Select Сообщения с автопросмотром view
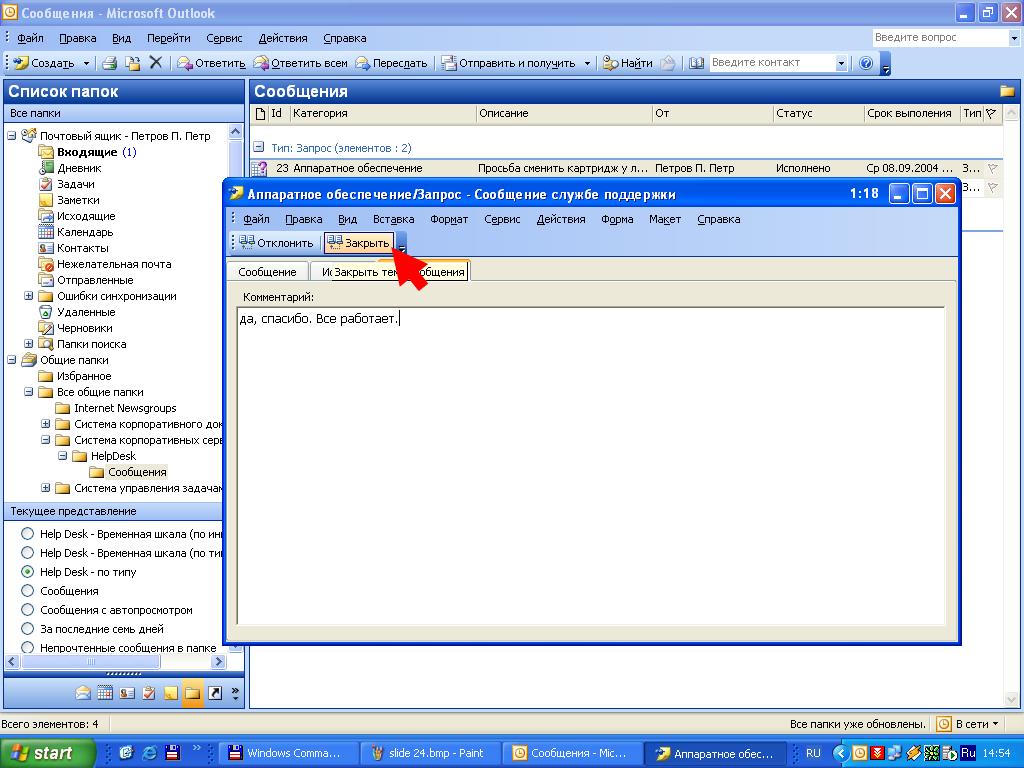The height and width of the screenshot is (768, 1024). tap(27, 609)
